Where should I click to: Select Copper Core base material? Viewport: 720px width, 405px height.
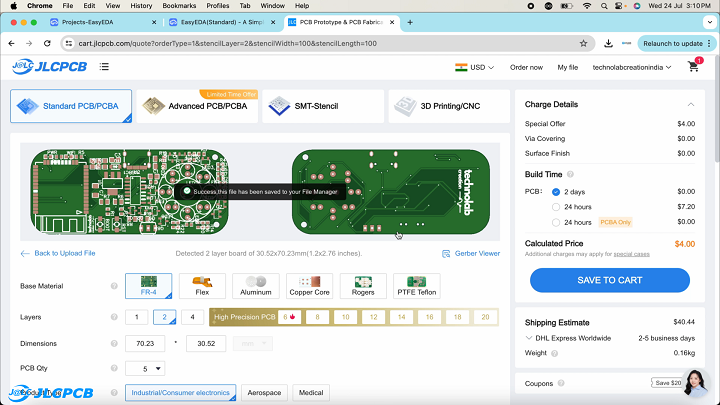[309, 286]
